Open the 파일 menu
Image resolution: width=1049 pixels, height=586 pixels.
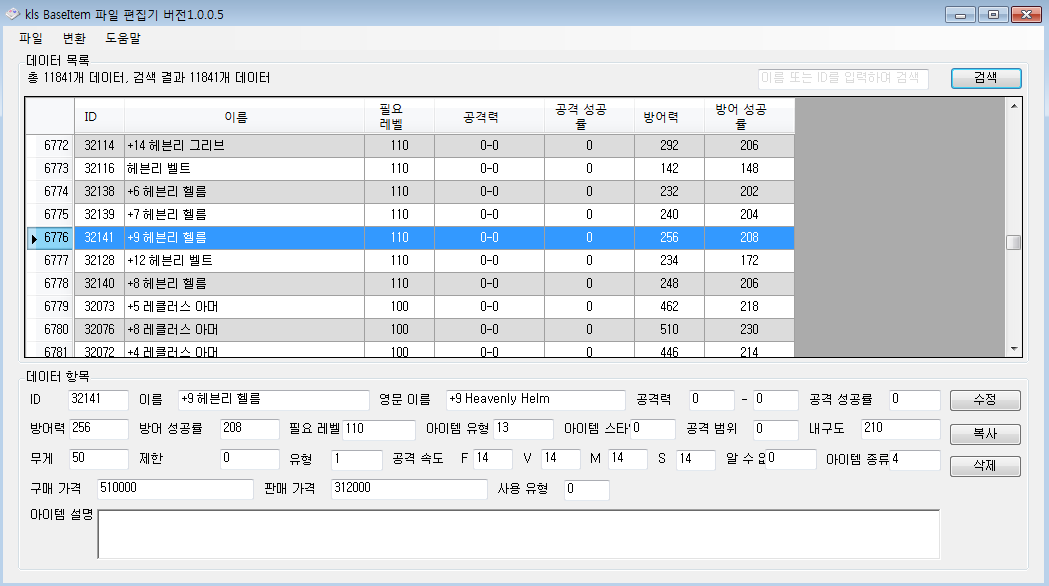31,38
